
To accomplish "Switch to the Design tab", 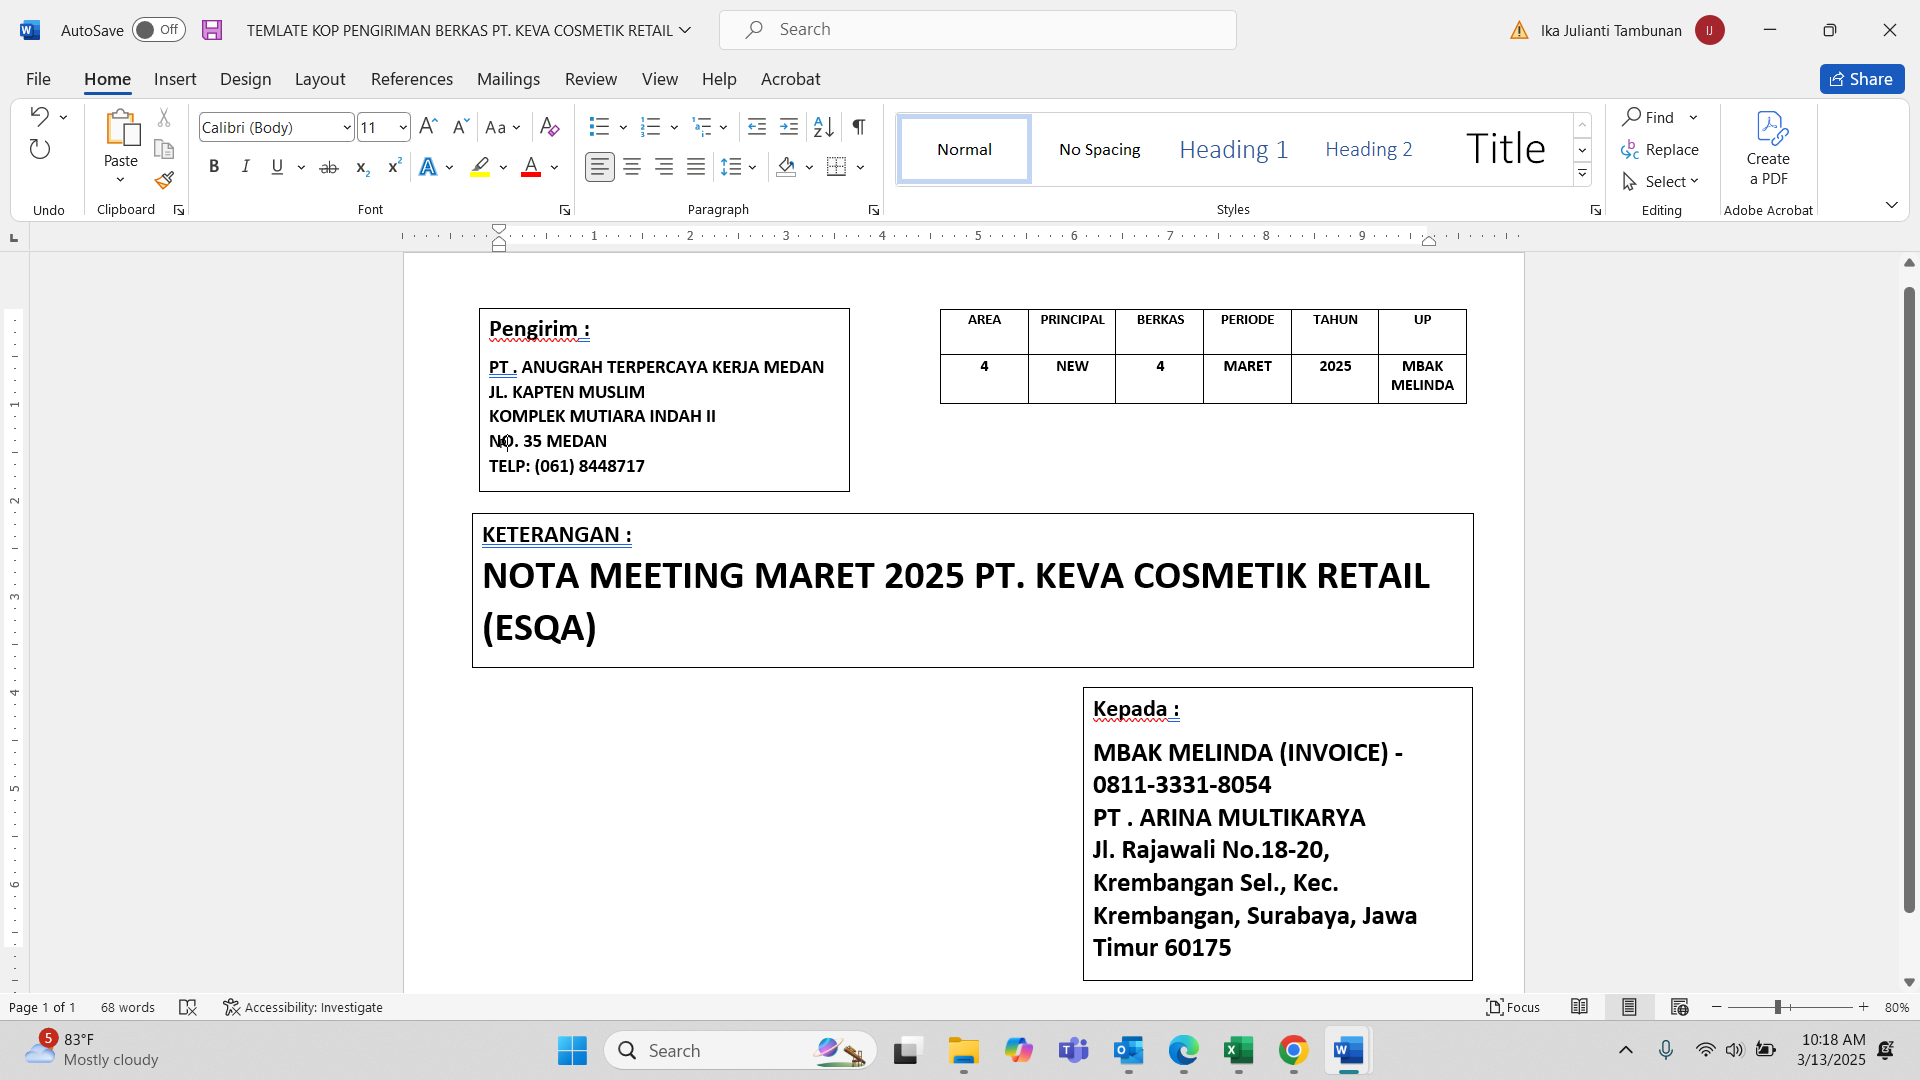I will pyautogui.click(x=245, y=79).
